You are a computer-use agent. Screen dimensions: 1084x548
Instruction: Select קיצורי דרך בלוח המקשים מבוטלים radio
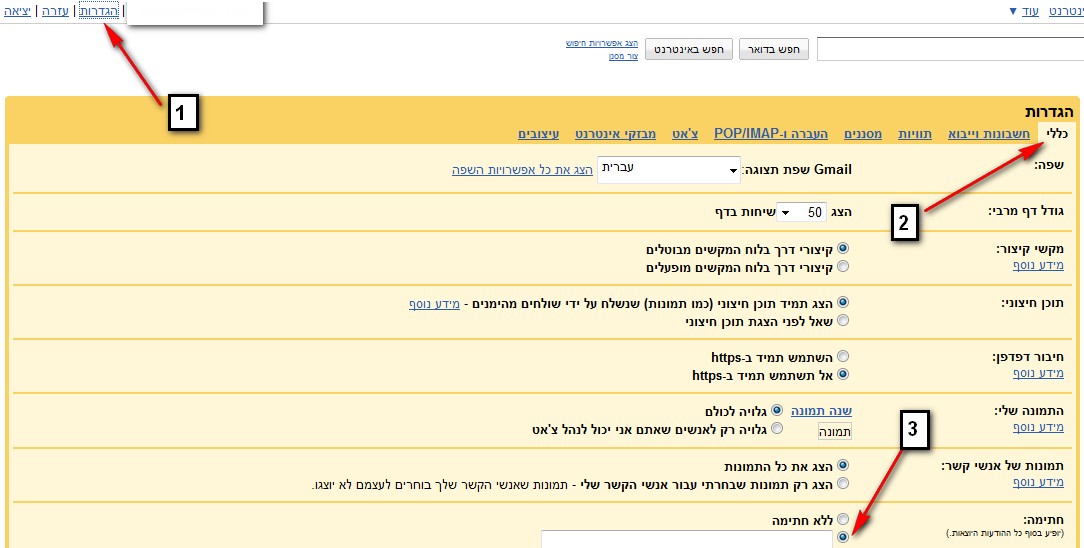click(843, 248)
